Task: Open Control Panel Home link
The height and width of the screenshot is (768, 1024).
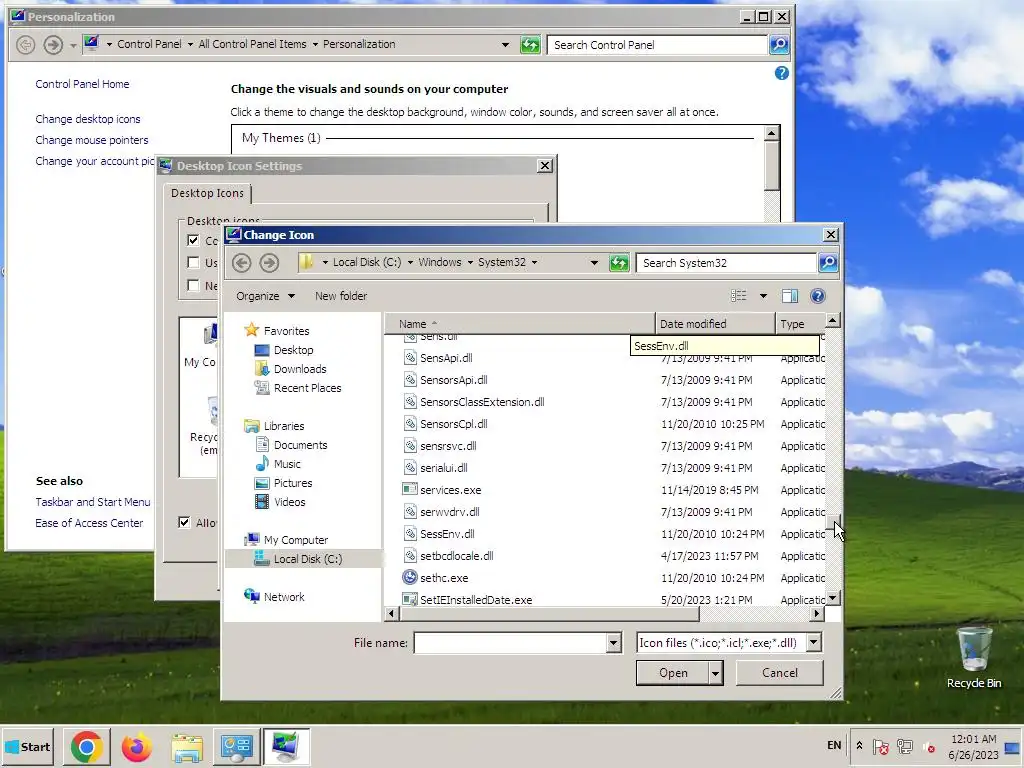Action: [82, 84]
